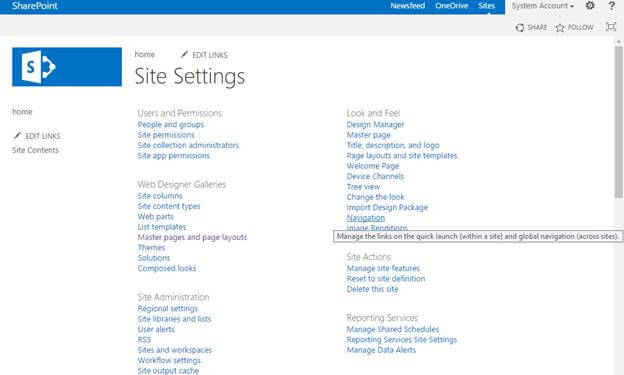624x375 pixels.
Task: Open User alerts link
Action: 156,329
